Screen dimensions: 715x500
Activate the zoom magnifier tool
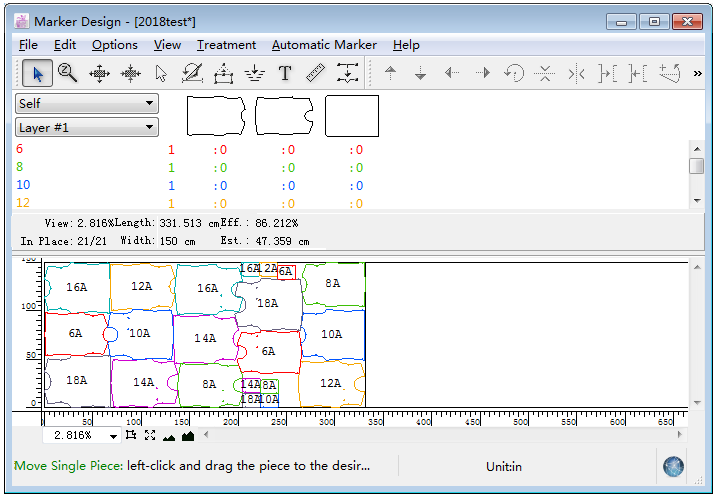(x=68, y=73)
